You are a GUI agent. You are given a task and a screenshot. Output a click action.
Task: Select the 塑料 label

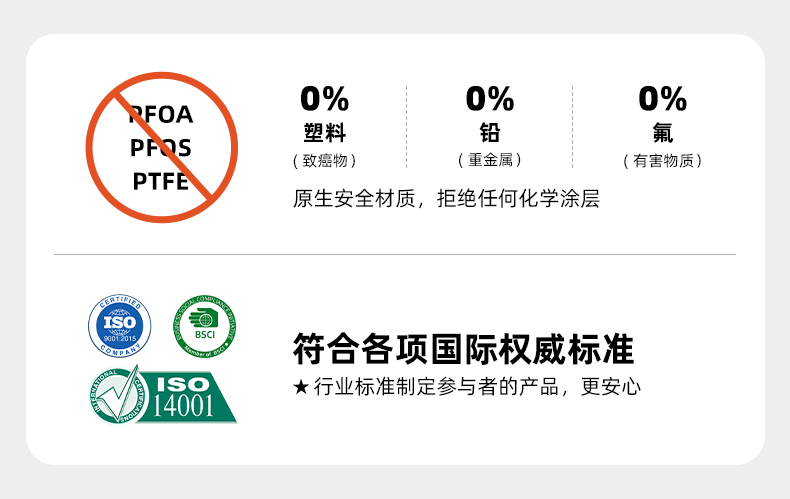tap(325, 133)
